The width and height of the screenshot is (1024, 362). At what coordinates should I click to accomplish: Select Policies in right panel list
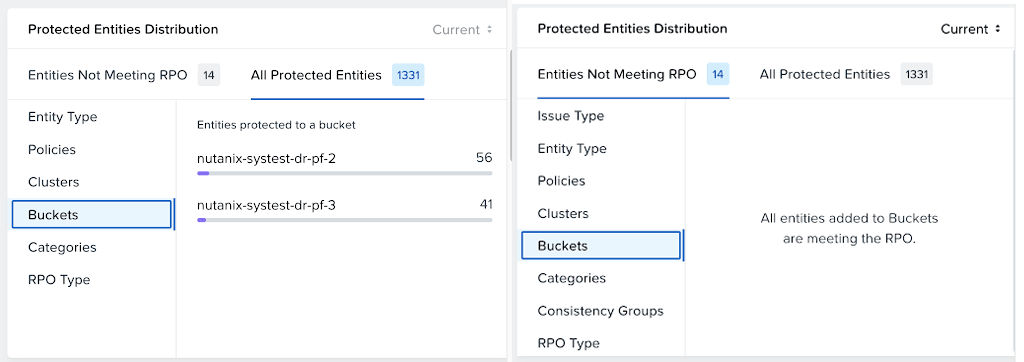click(561, 181)
